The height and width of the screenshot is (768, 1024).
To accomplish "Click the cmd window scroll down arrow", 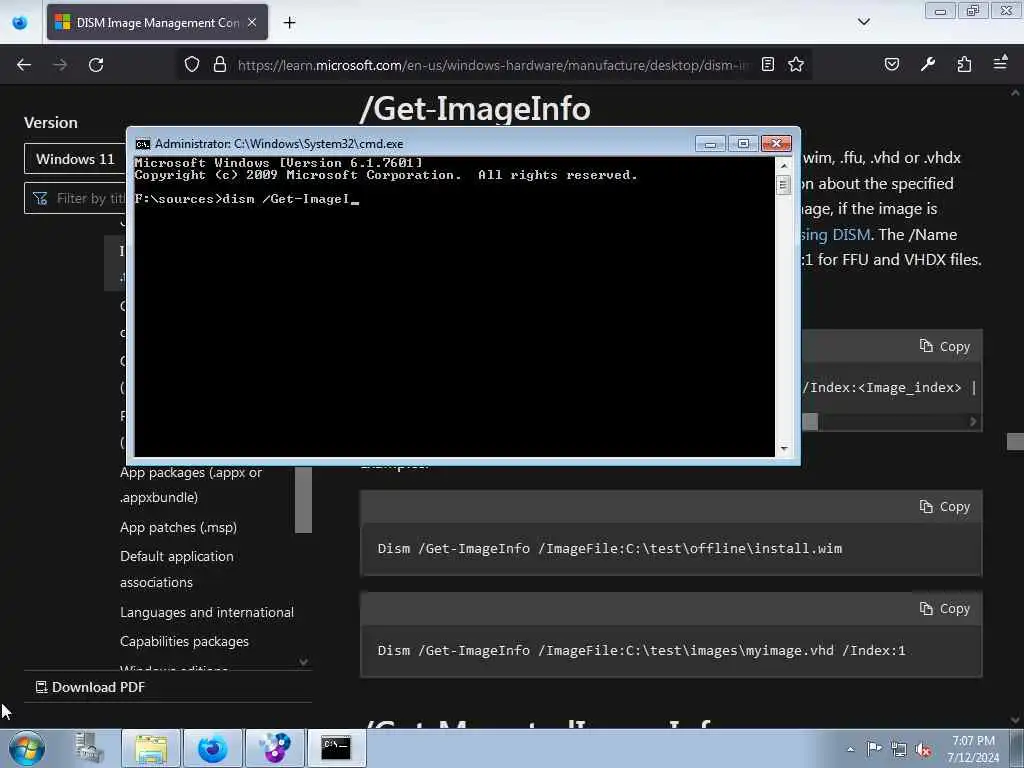I will point(784,449).
